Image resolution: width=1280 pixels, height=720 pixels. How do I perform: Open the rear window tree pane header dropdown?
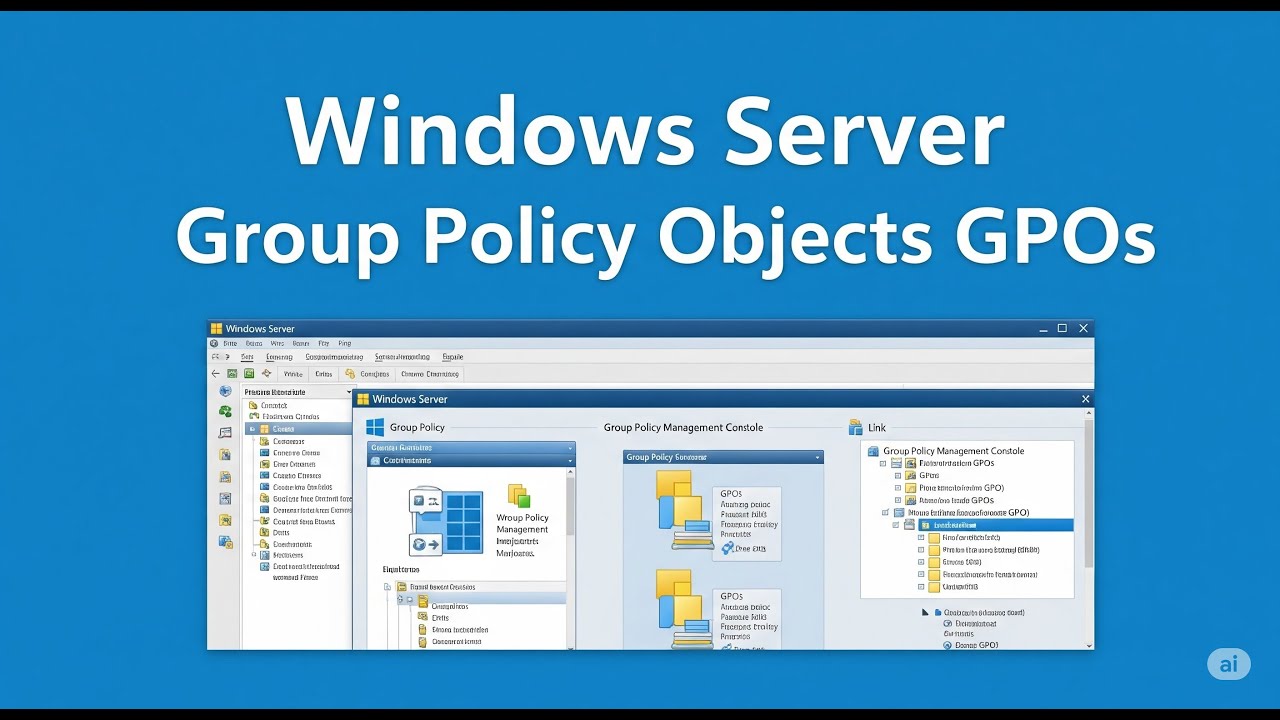[348, 392]
